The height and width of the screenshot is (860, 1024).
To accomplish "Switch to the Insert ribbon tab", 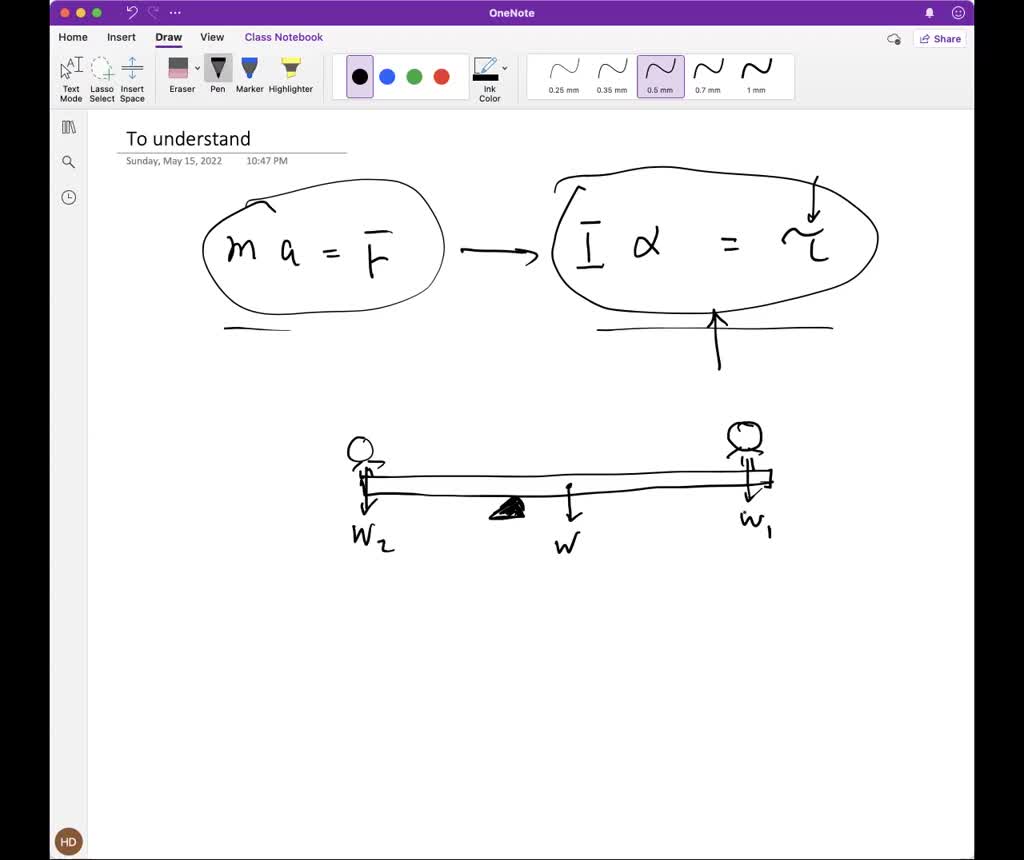I will [x=121, y=37].
